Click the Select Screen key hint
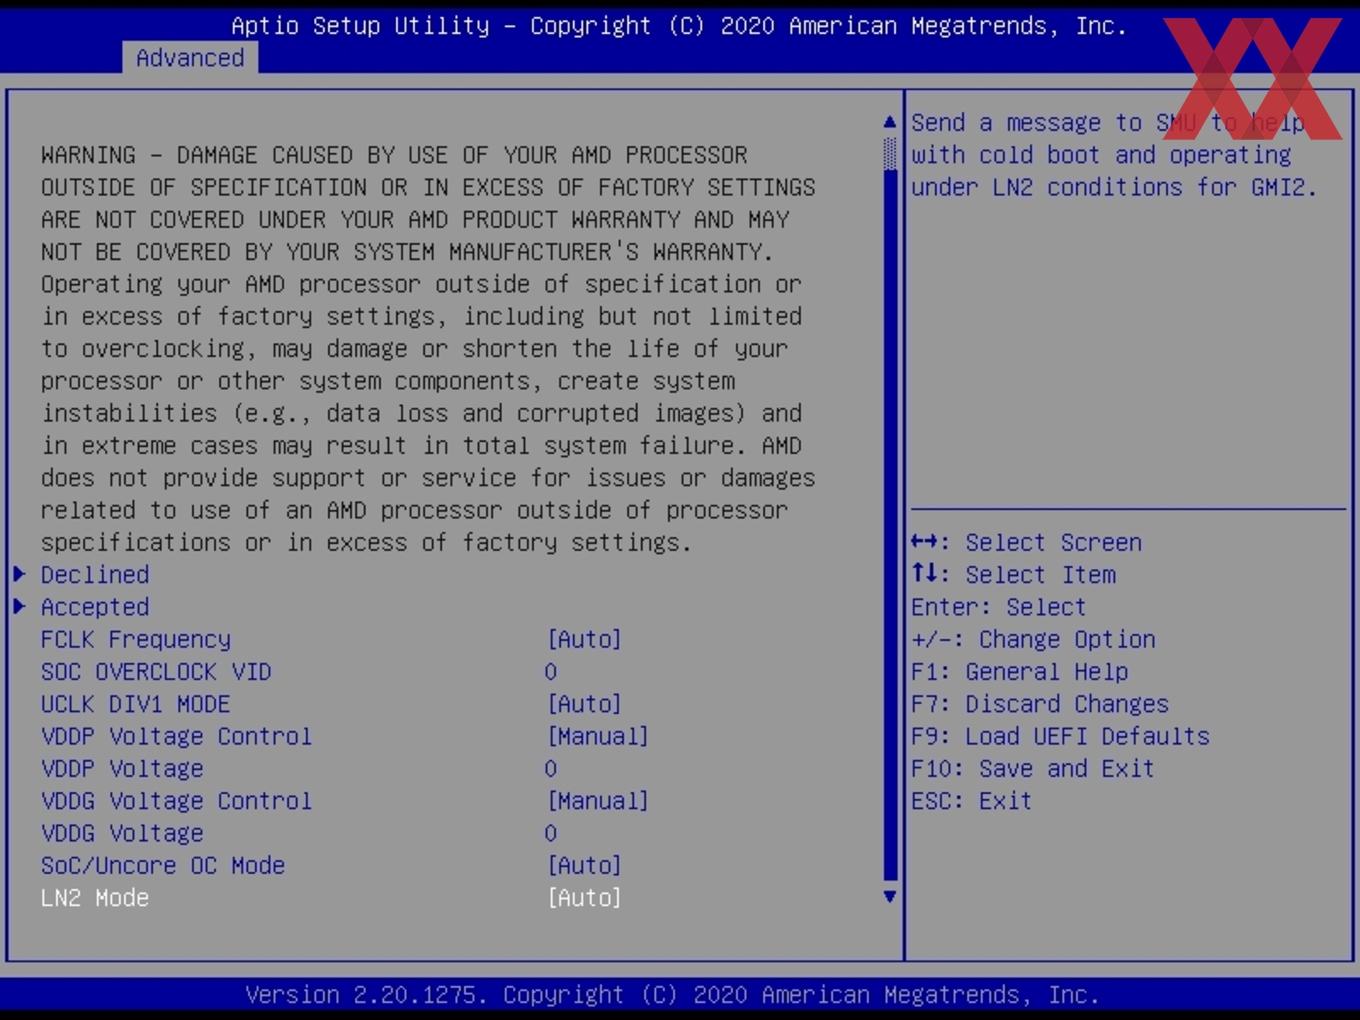 click(1027, 542)
